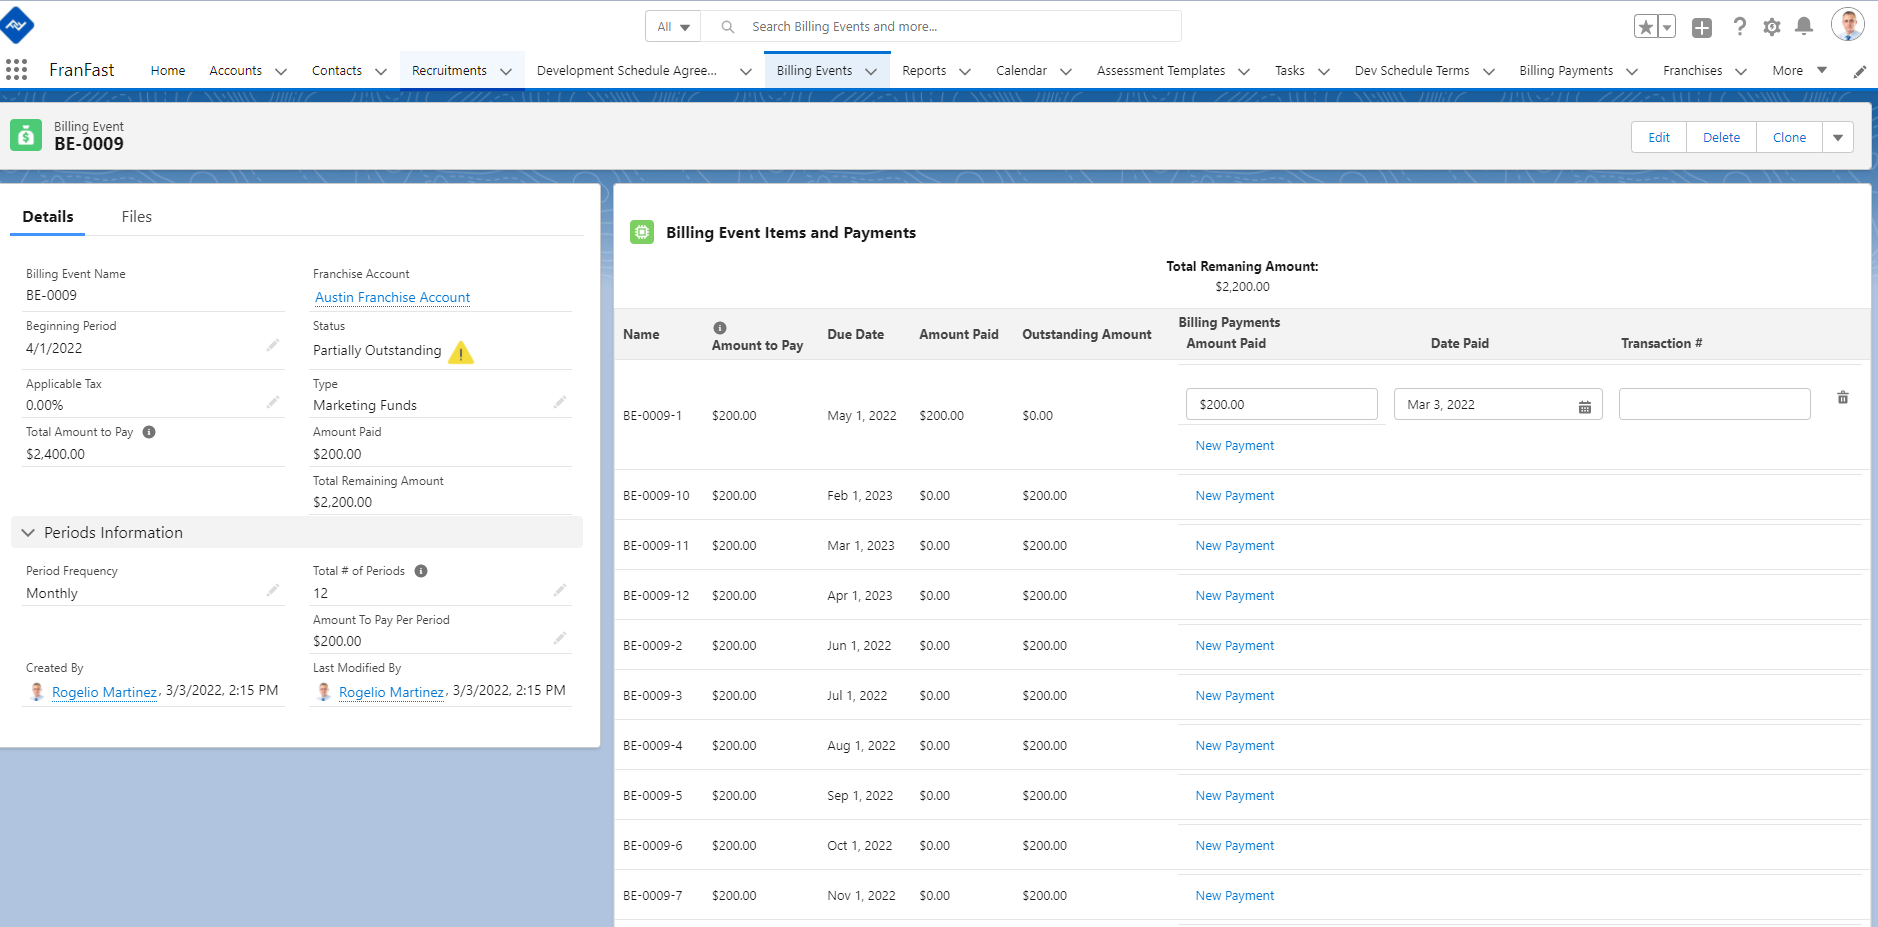Viewport: 1878px width, 927px height.
Task: Click info icon beside Total Amount to Pay
Action: (x=149, y=432)
